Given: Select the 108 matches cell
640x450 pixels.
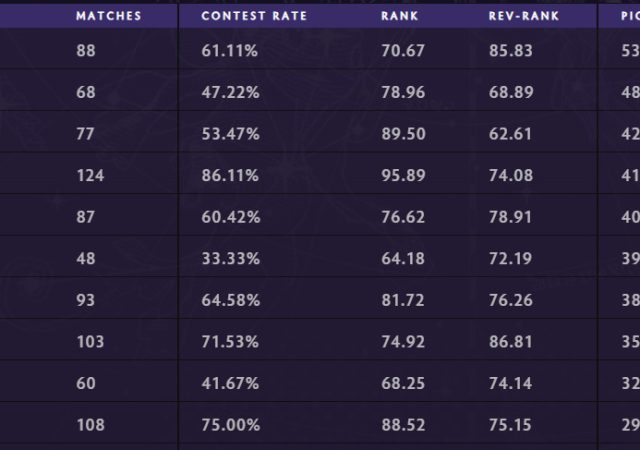Looking at the screenshot, I should point(90,424).
